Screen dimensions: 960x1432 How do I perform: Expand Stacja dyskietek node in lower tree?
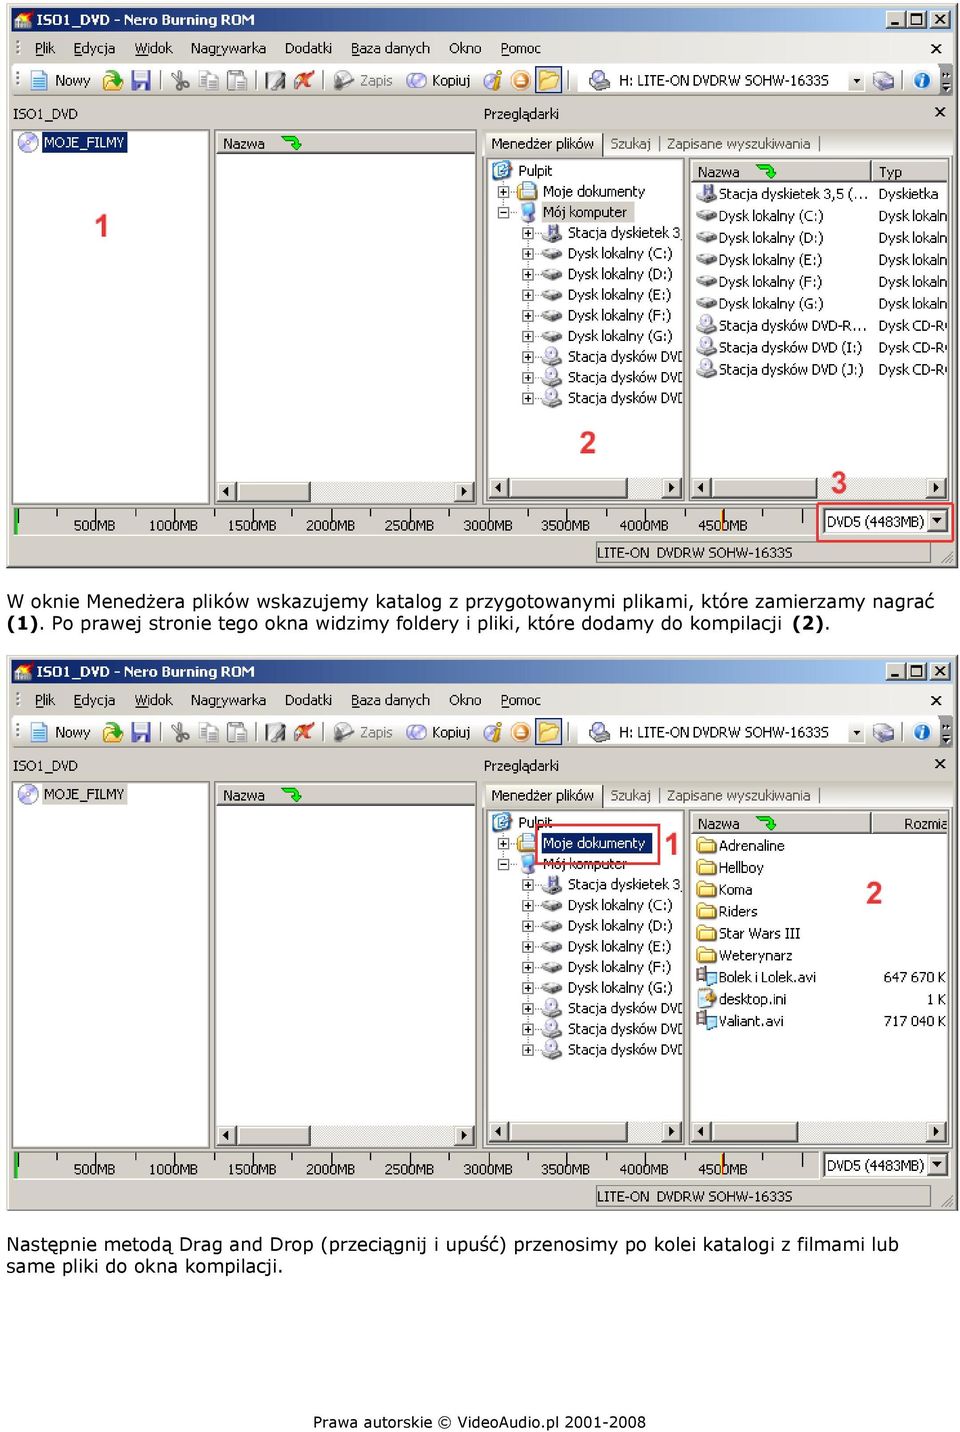527,885
